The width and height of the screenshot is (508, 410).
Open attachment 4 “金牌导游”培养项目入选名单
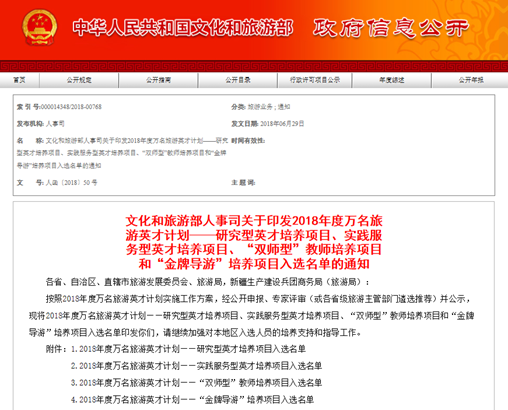[x=192, y=399]
